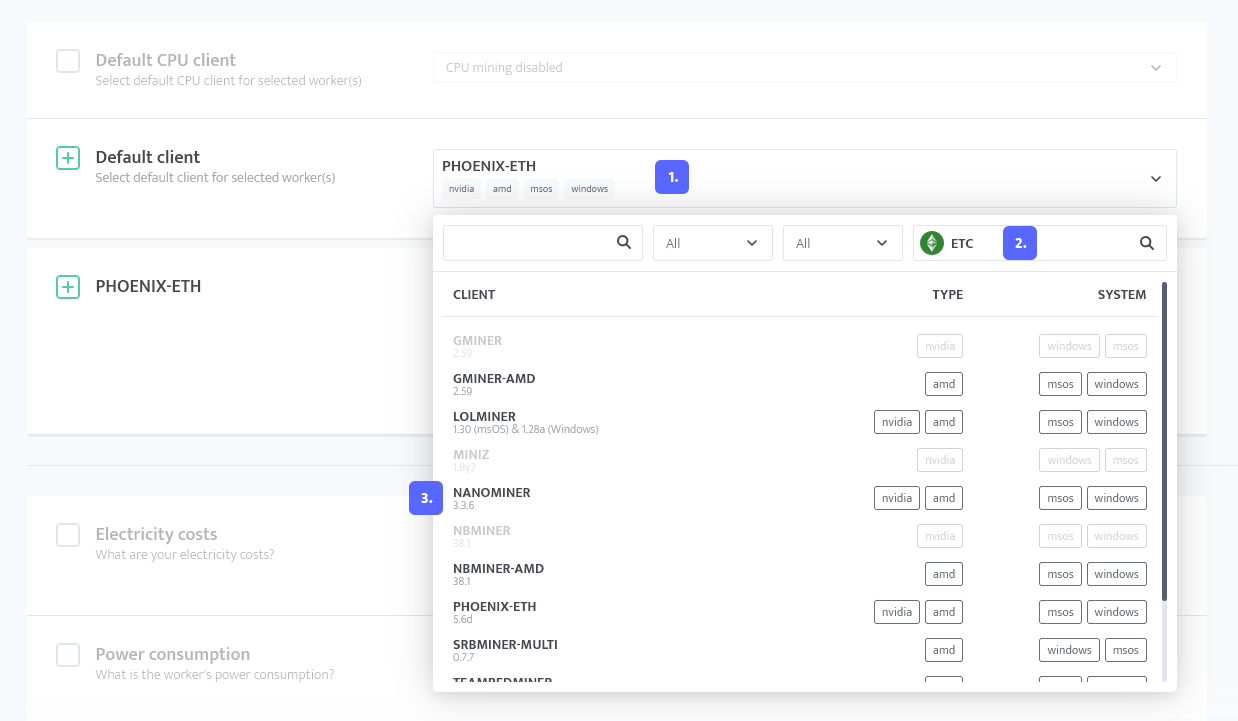This screenshot has height=721, width=1238.
Task: Open the first All filter dropdown
Action: point(713,243)
